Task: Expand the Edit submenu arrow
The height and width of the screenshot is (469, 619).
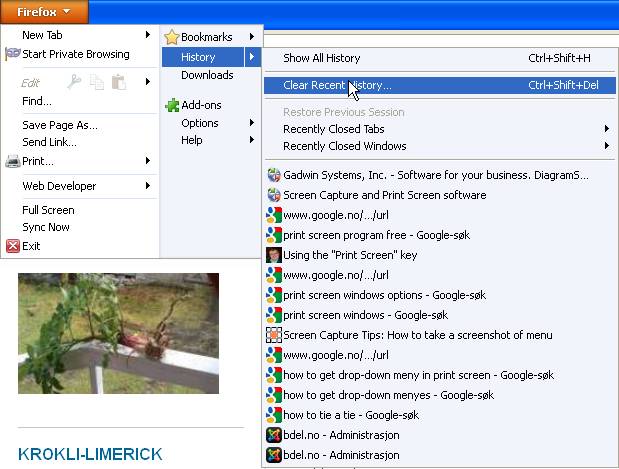Action: (148, 82)
